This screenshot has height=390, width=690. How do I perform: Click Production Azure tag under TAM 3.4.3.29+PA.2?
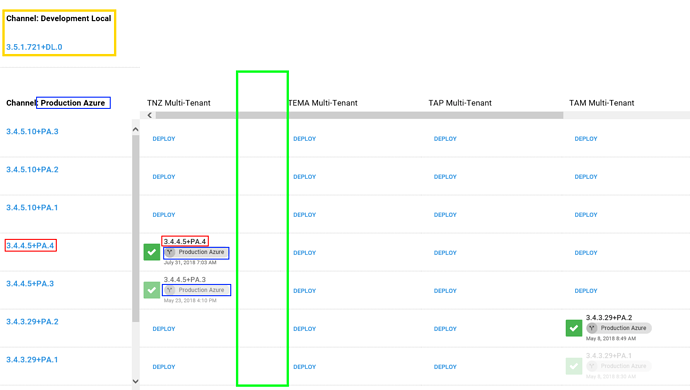[x=619, y=328]
